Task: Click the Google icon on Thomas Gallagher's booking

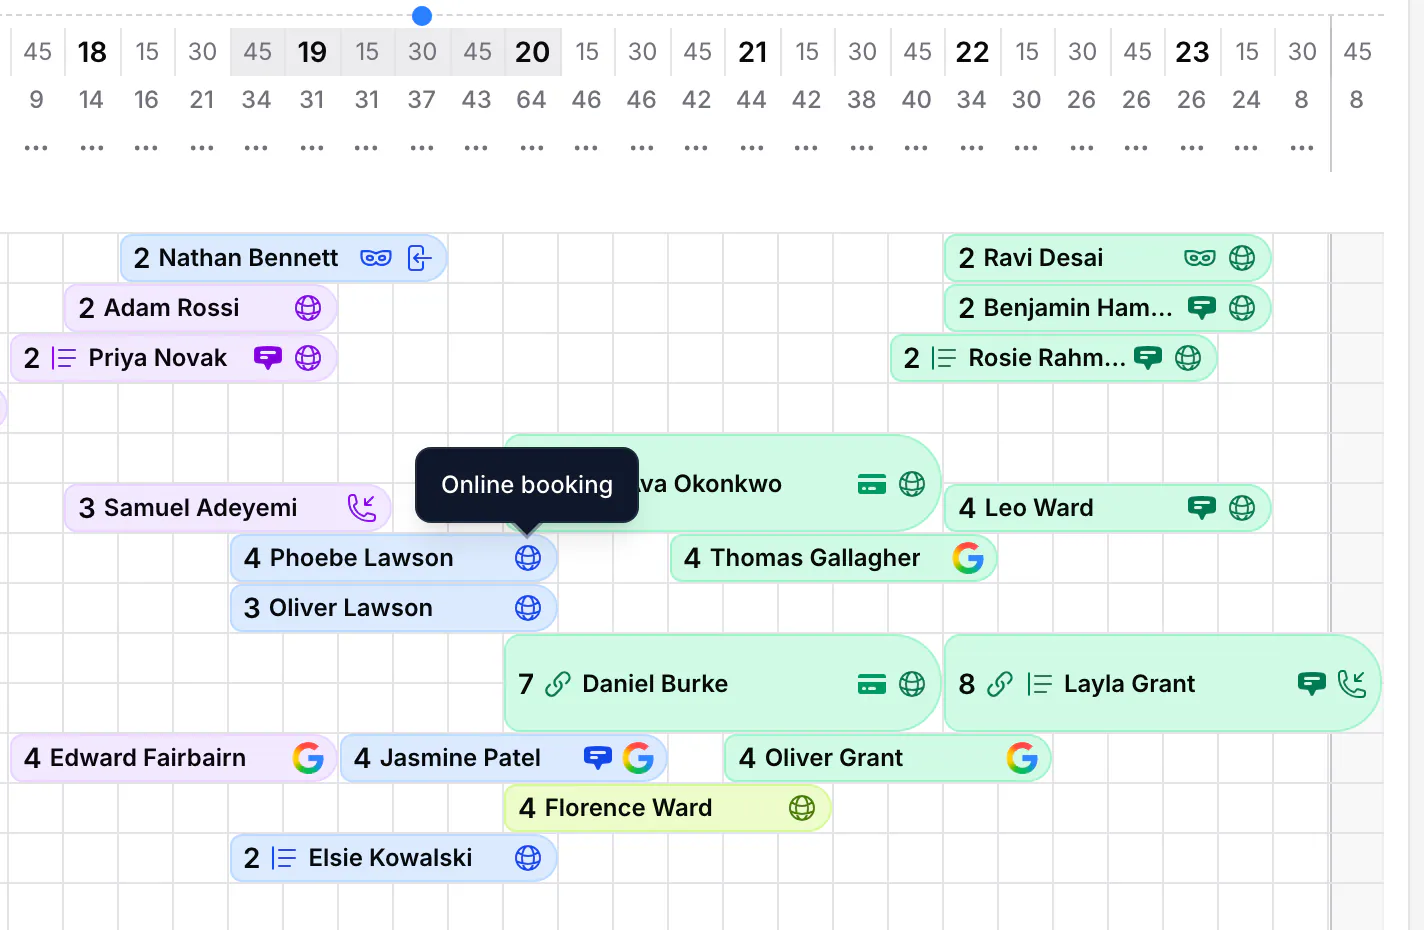Action: tap(968, 558)
